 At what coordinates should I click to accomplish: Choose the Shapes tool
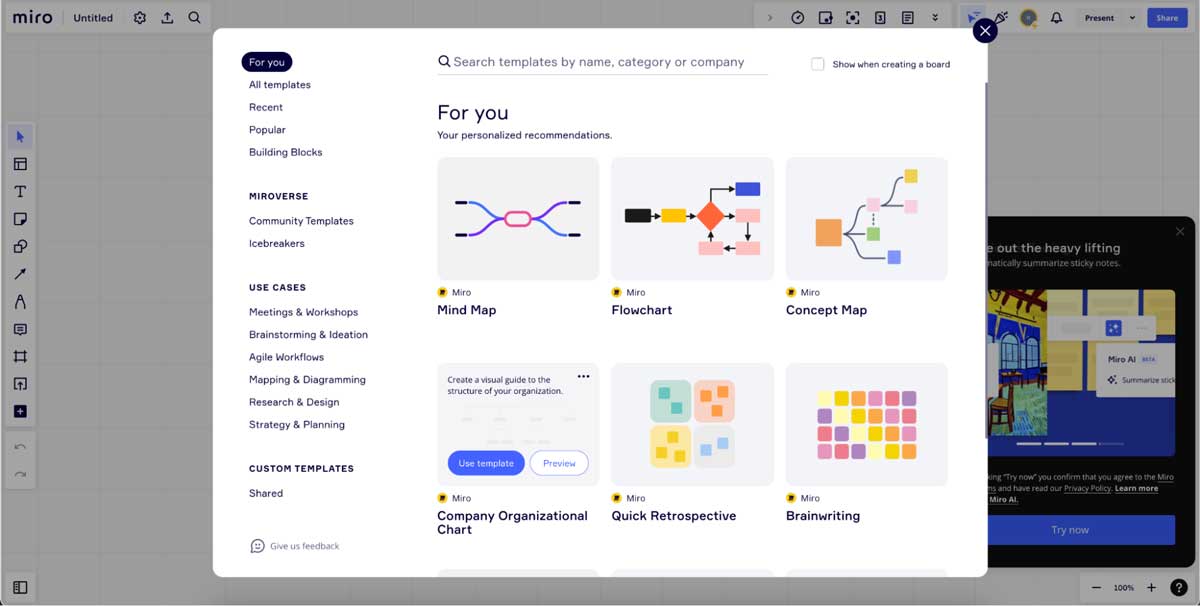(x=20, y=247)
